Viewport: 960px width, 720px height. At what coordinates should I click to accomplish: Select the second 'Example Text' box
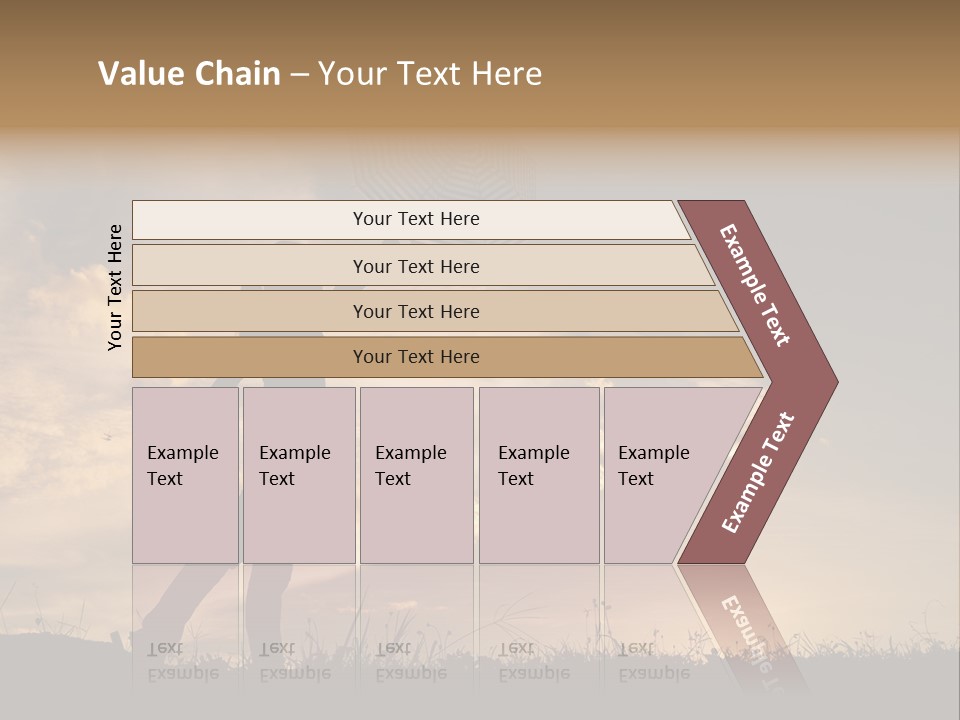tap(298, 475)
